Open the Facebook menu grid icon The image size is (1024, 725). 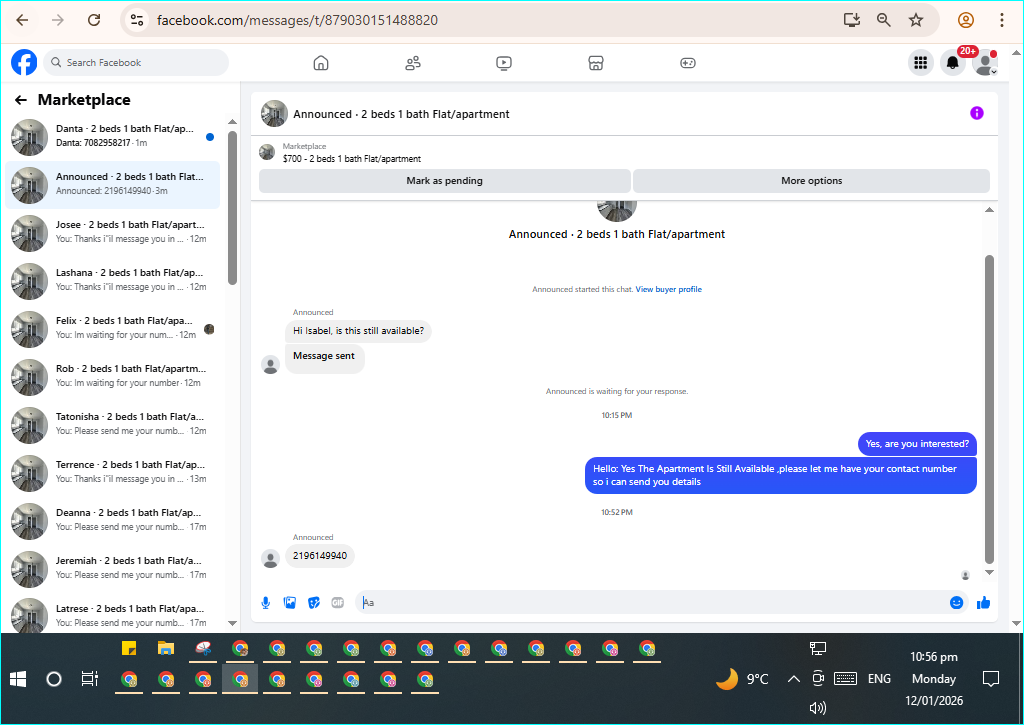click(x=920, y=63)
